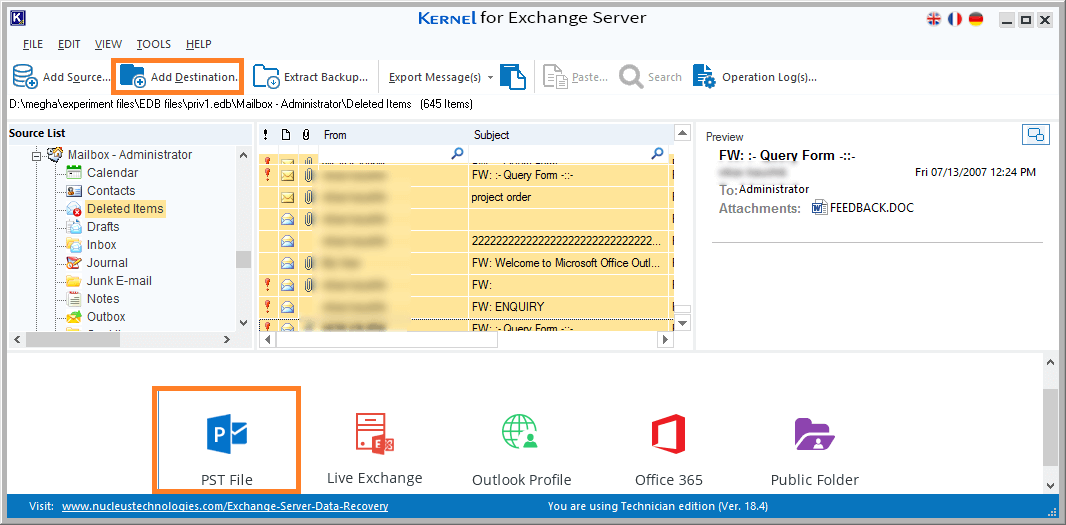Select the Deleted Items folder
This screenshot has width=1066, height=525.
pyautogui.click(x=125, y=209)
